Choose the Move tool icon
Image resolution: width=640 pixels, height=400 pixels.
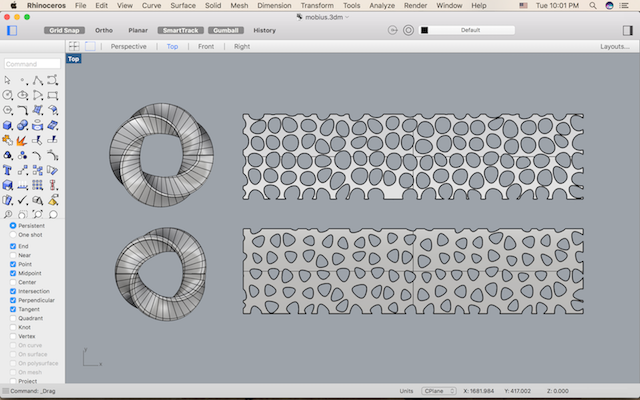[x=23, y=170]
